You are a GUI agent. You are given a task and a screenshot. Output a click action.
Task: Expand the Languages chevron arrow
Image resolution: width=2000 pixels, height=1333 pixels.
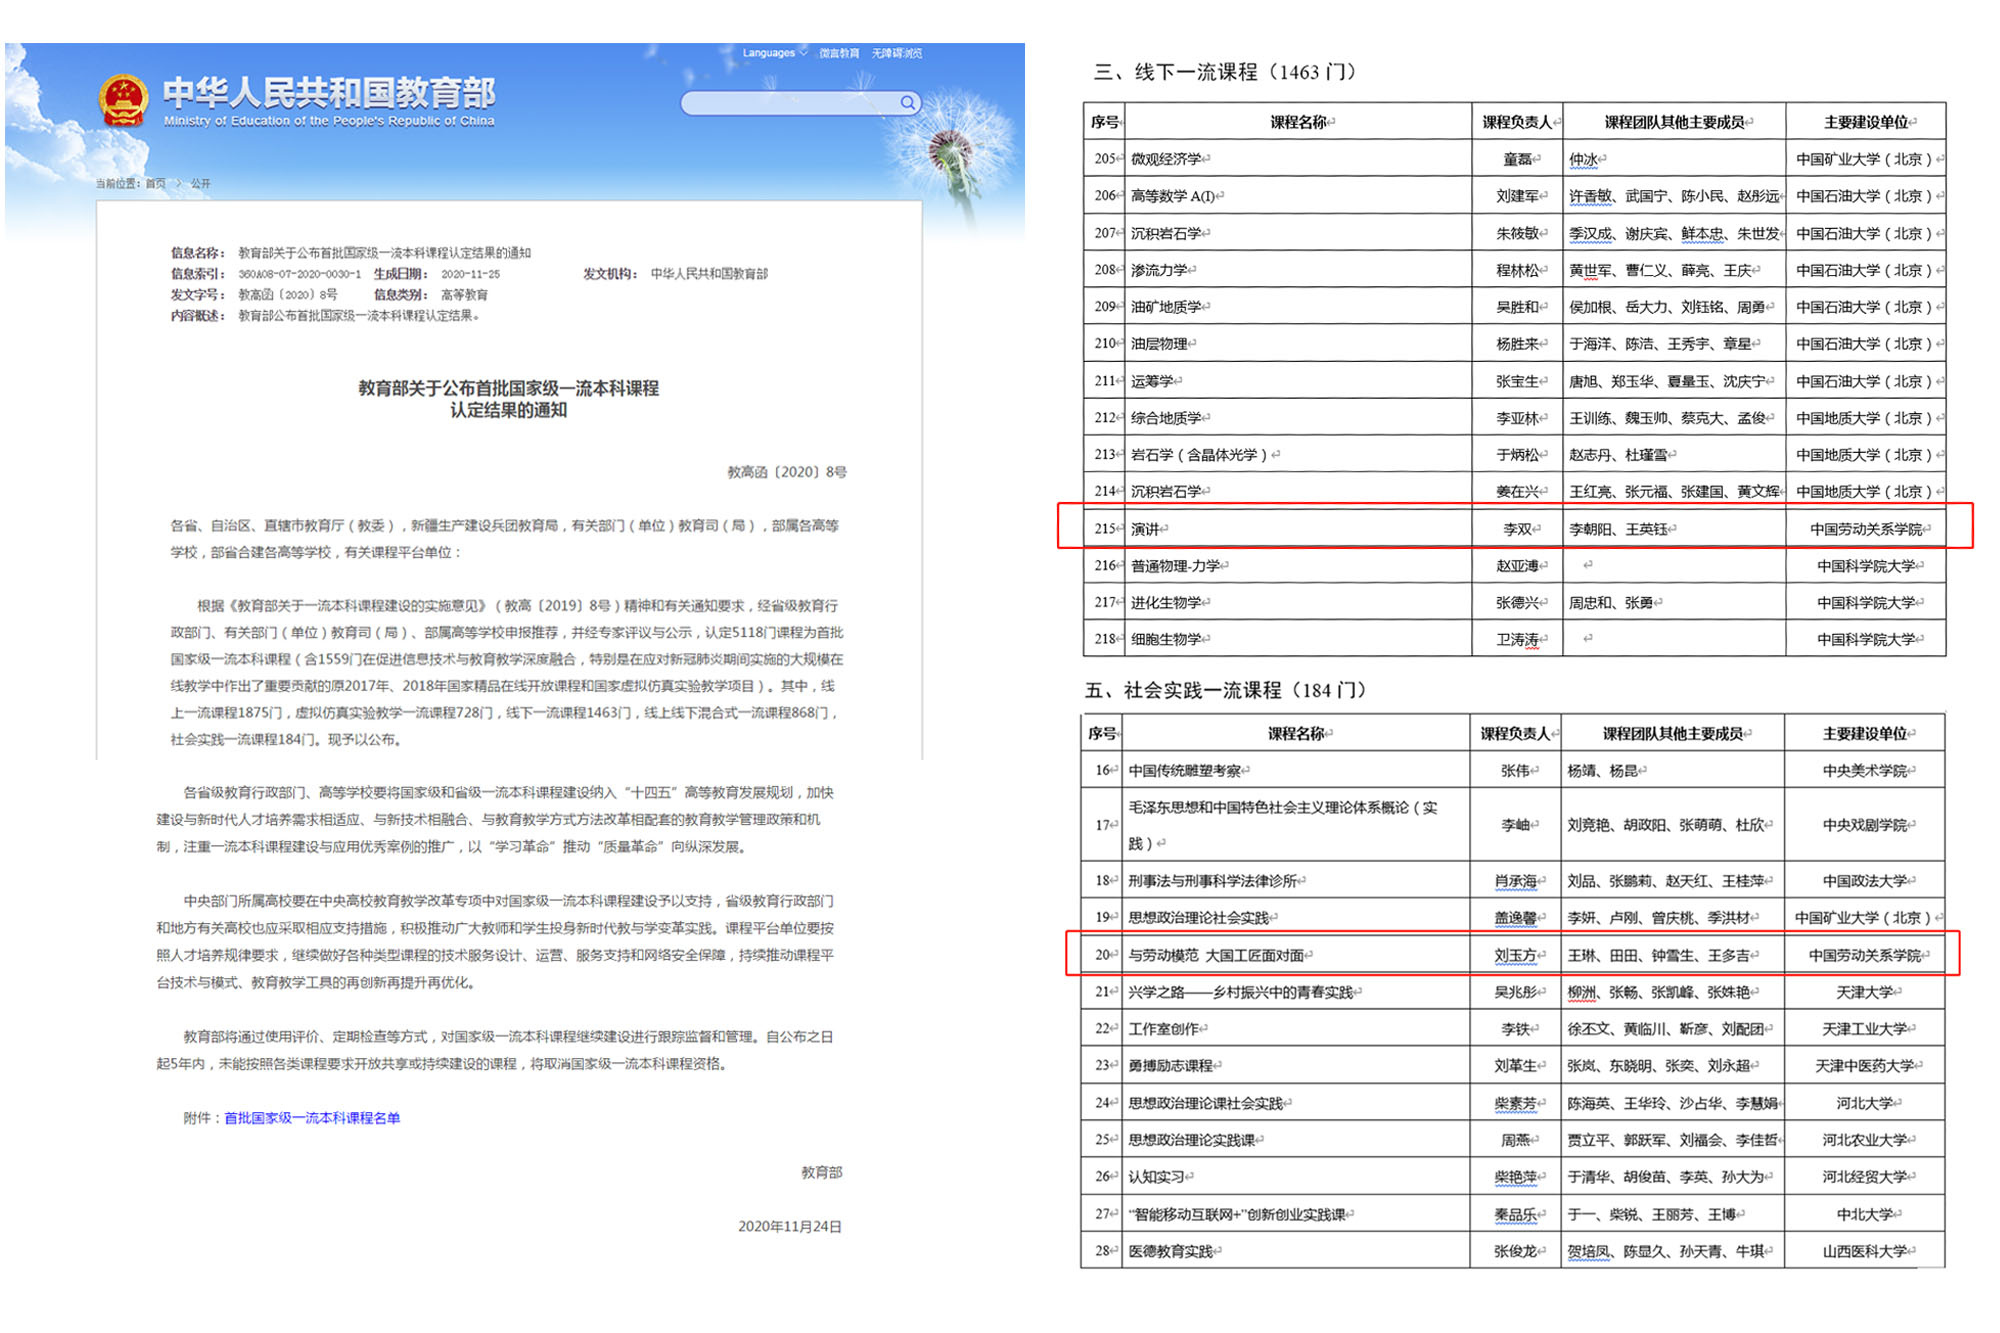click(803, 52)
